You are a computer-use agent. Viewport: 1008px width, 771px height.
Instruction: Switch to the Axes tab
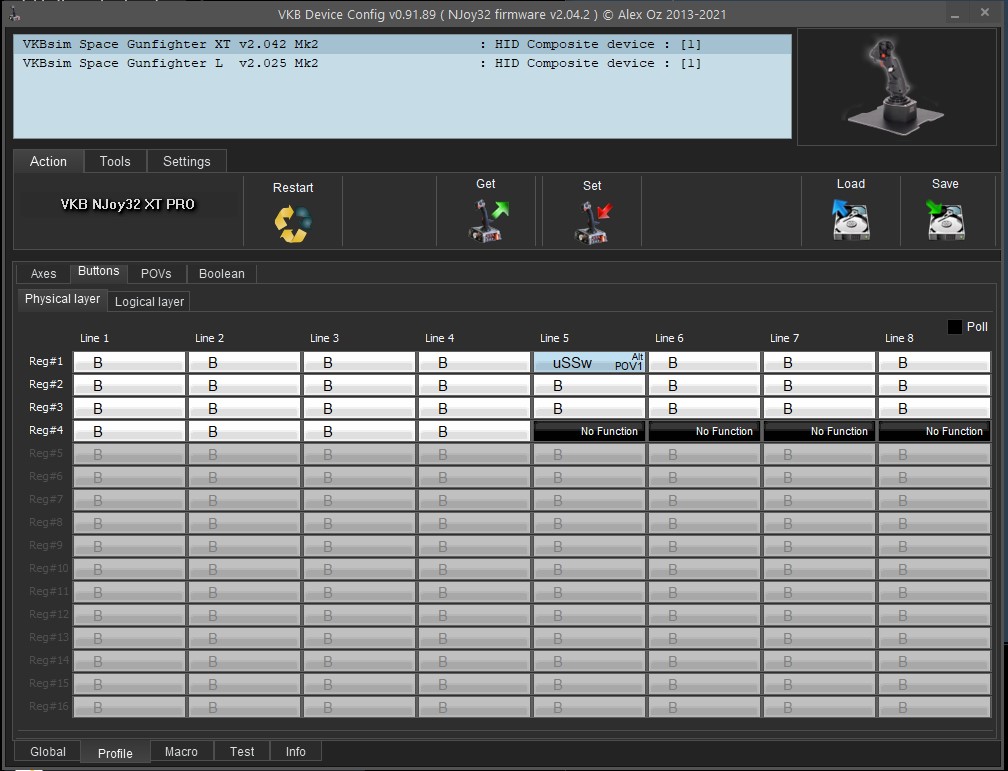[43, 273]
